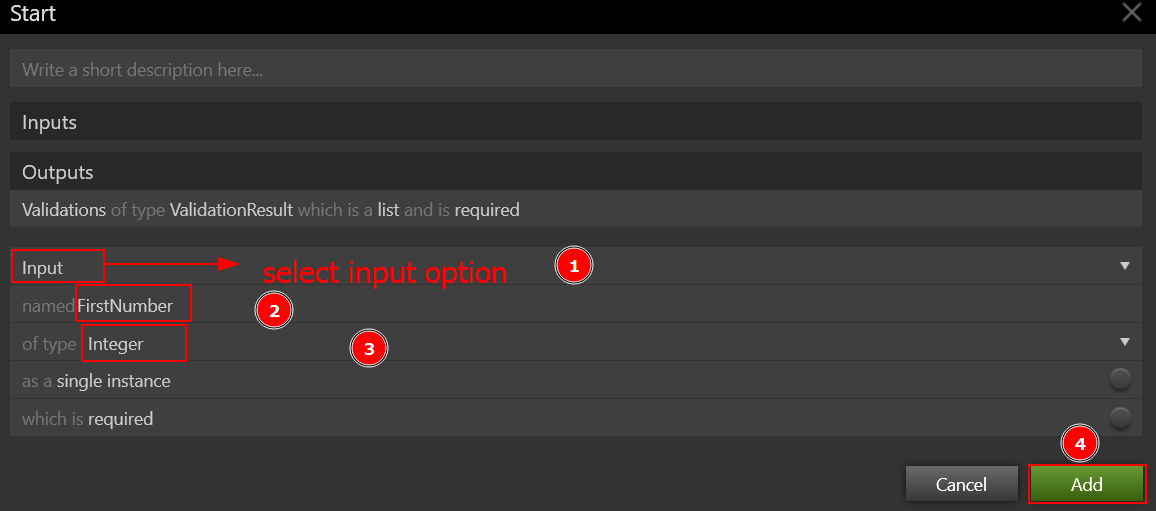The height and width of the screenshot is (511, 1156).
Task: Click the FirstNumber name field
Action: [132, 305]
